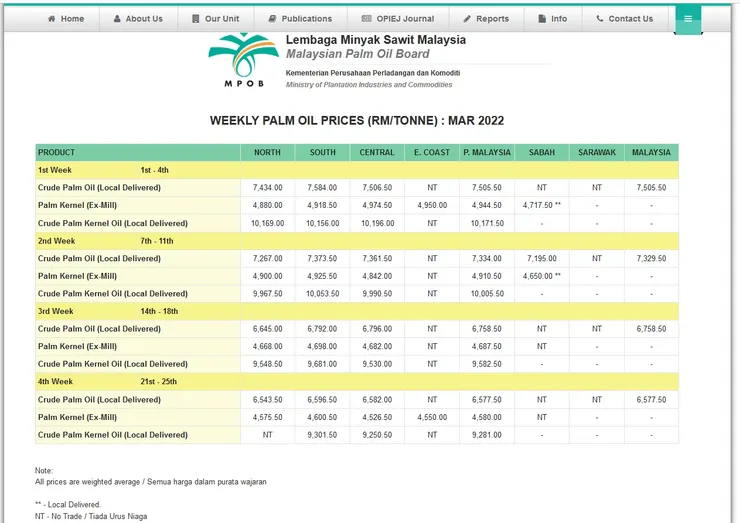This screenshot has width=740, height=523.
Task: Click the CENTRAL column header
Action: [x=377, y=152]
